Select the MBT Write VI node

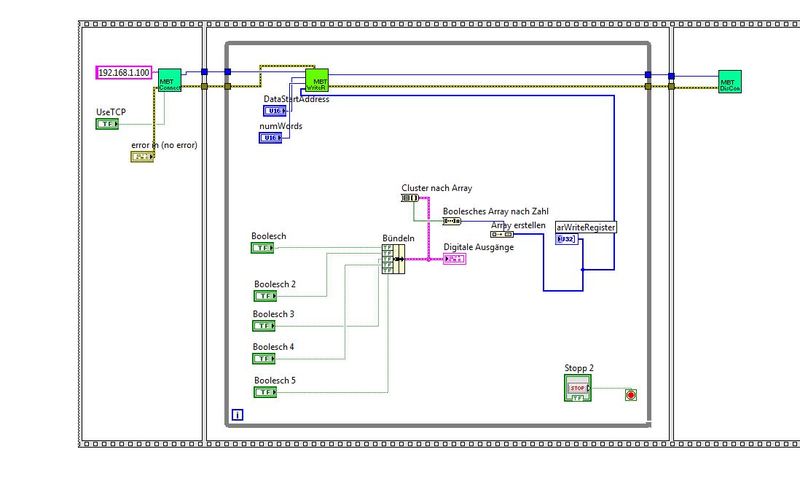tap(317, 80)
